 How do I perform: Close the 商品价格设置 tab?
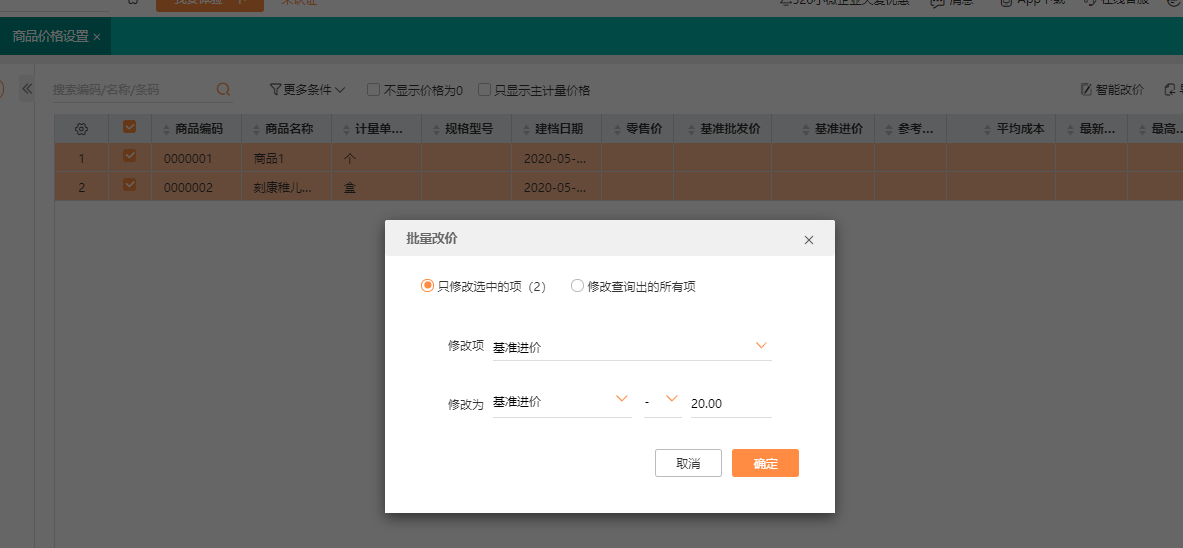coord(97,37)
